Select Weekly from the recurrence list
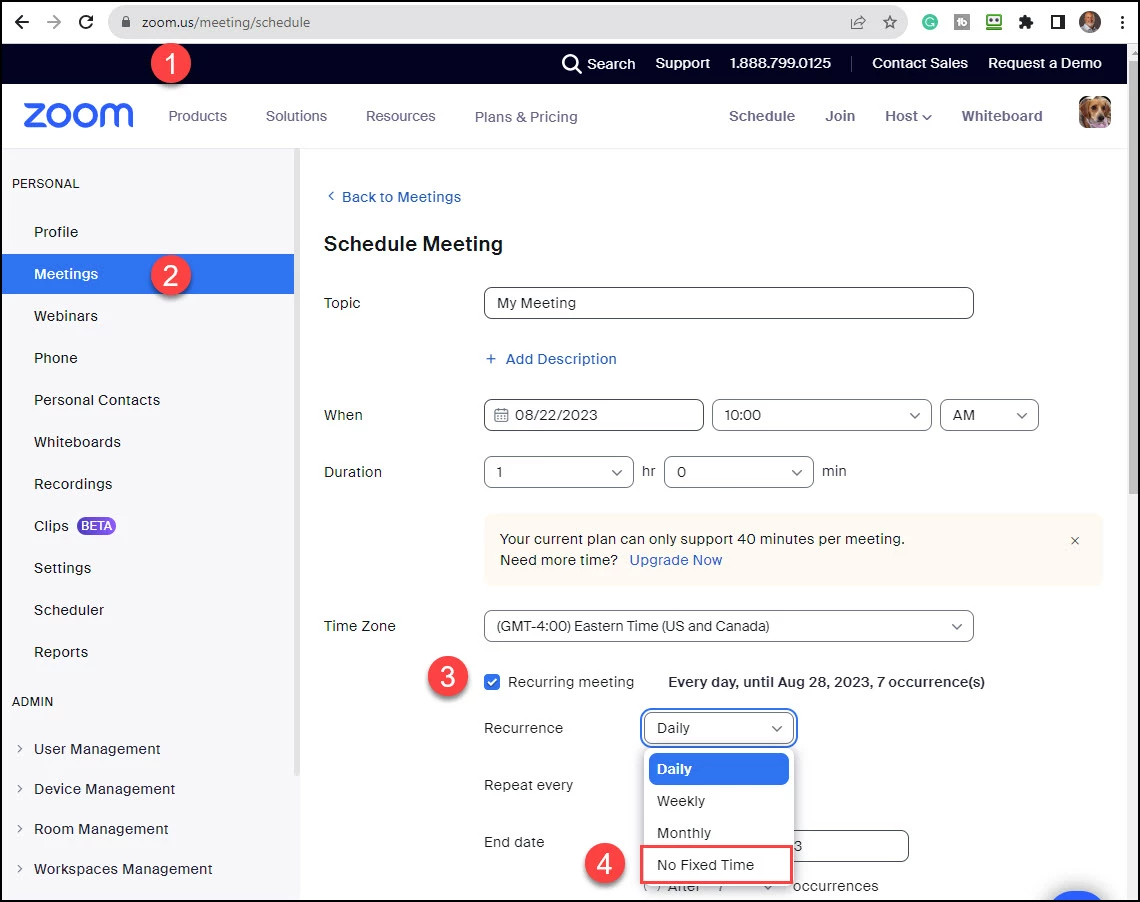 pyautogui.click(x=718, y=801)
